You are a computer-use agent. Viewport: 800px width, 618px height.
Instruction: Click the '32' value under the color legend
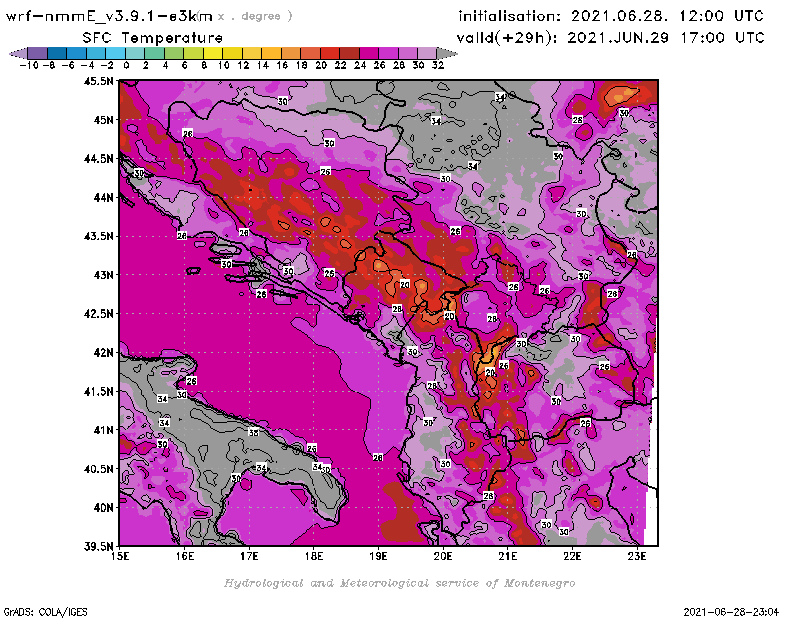coord(438,66)
